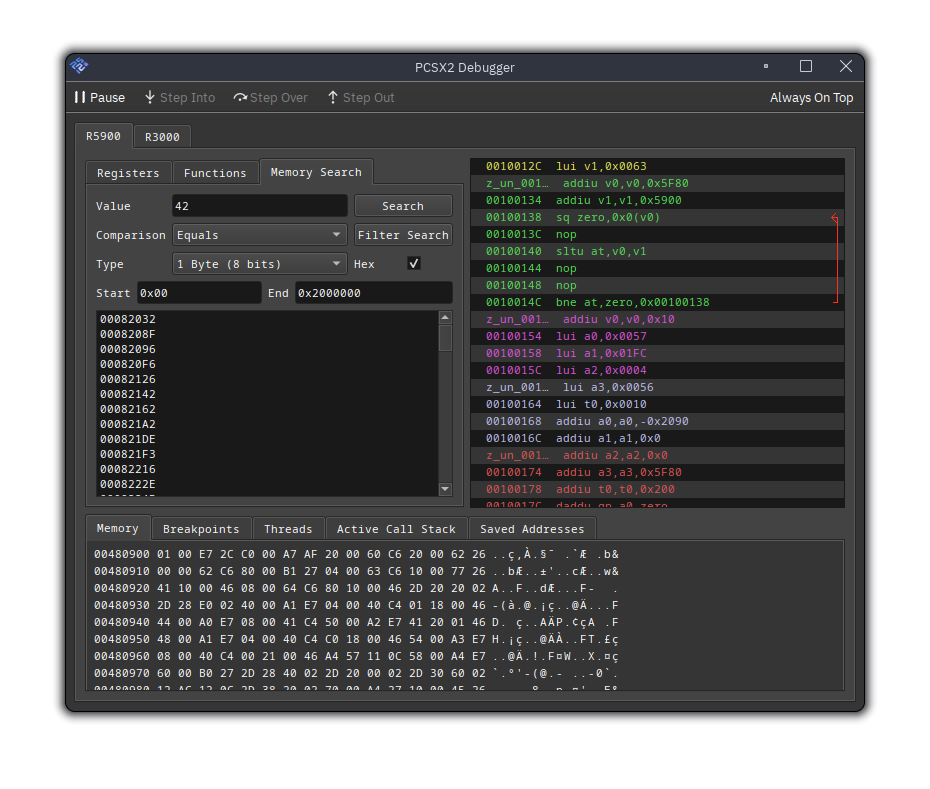Viewport: 930px width, 789px height.
Task: Switch to the R3000 CPU tab
Action: click(161, 137)
